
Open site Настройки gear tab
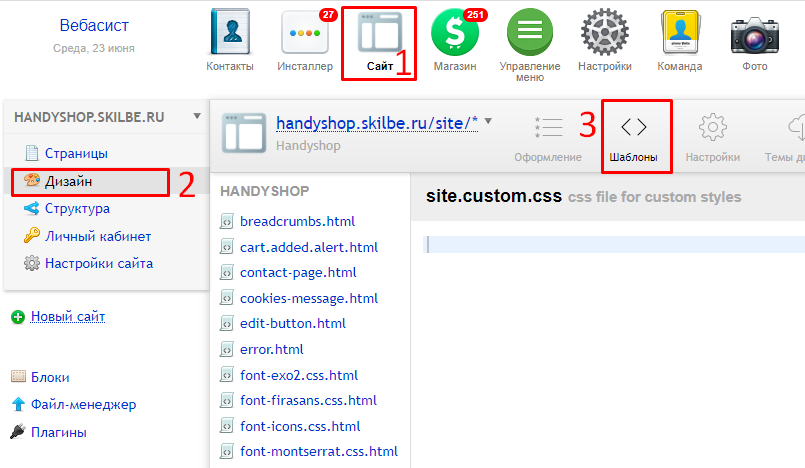(712, 136)
